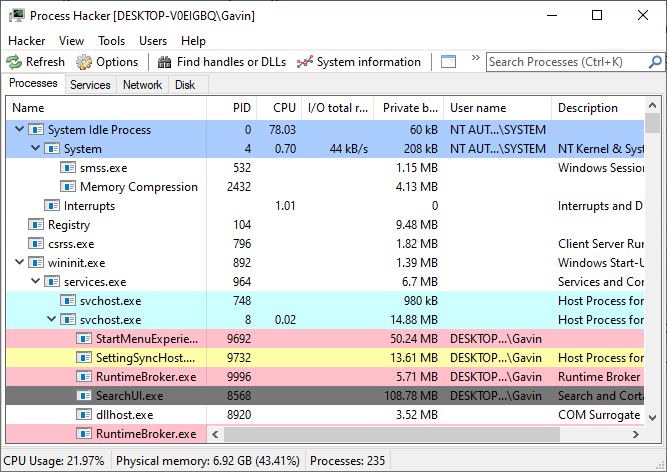667x472 pixels.
Task: Open the Users menu
Action: (153, 41)
